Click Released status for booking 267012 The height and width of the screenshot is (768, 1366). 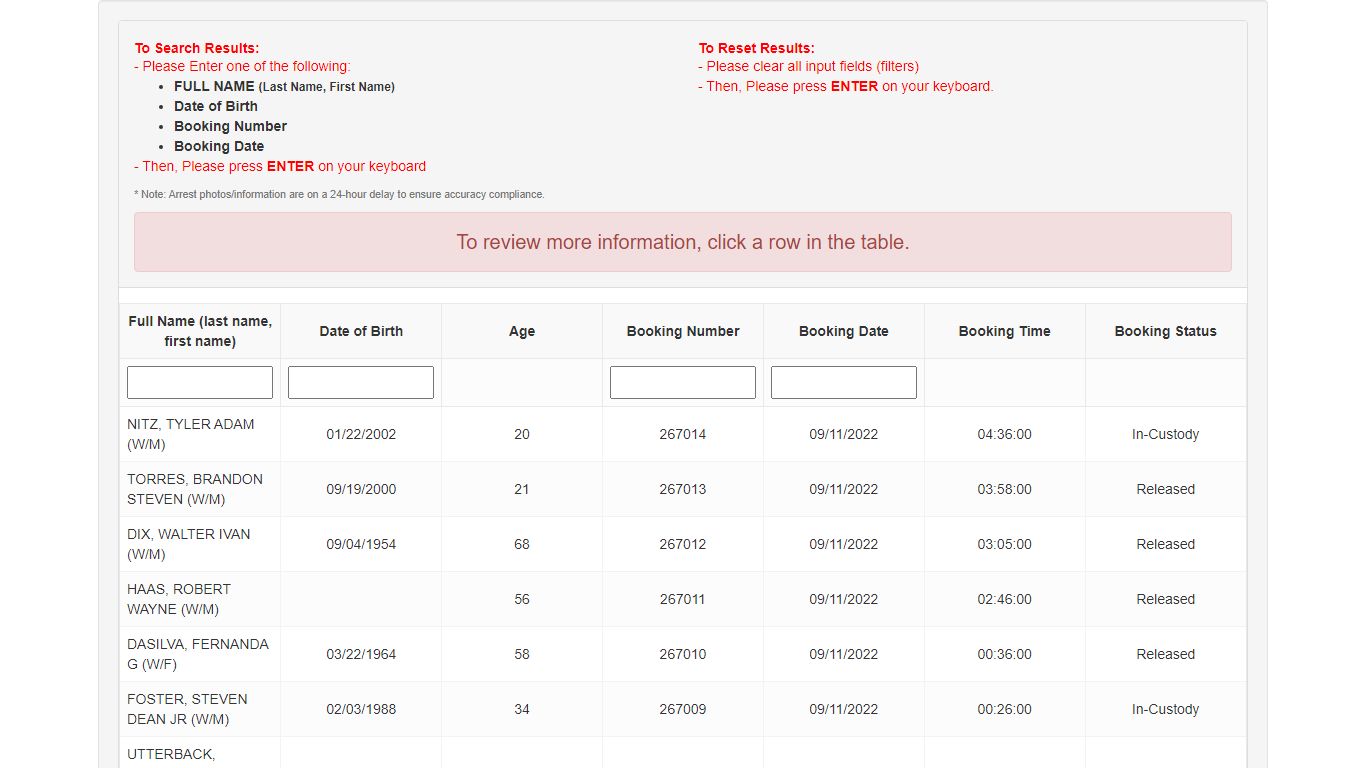point(1166,544)
